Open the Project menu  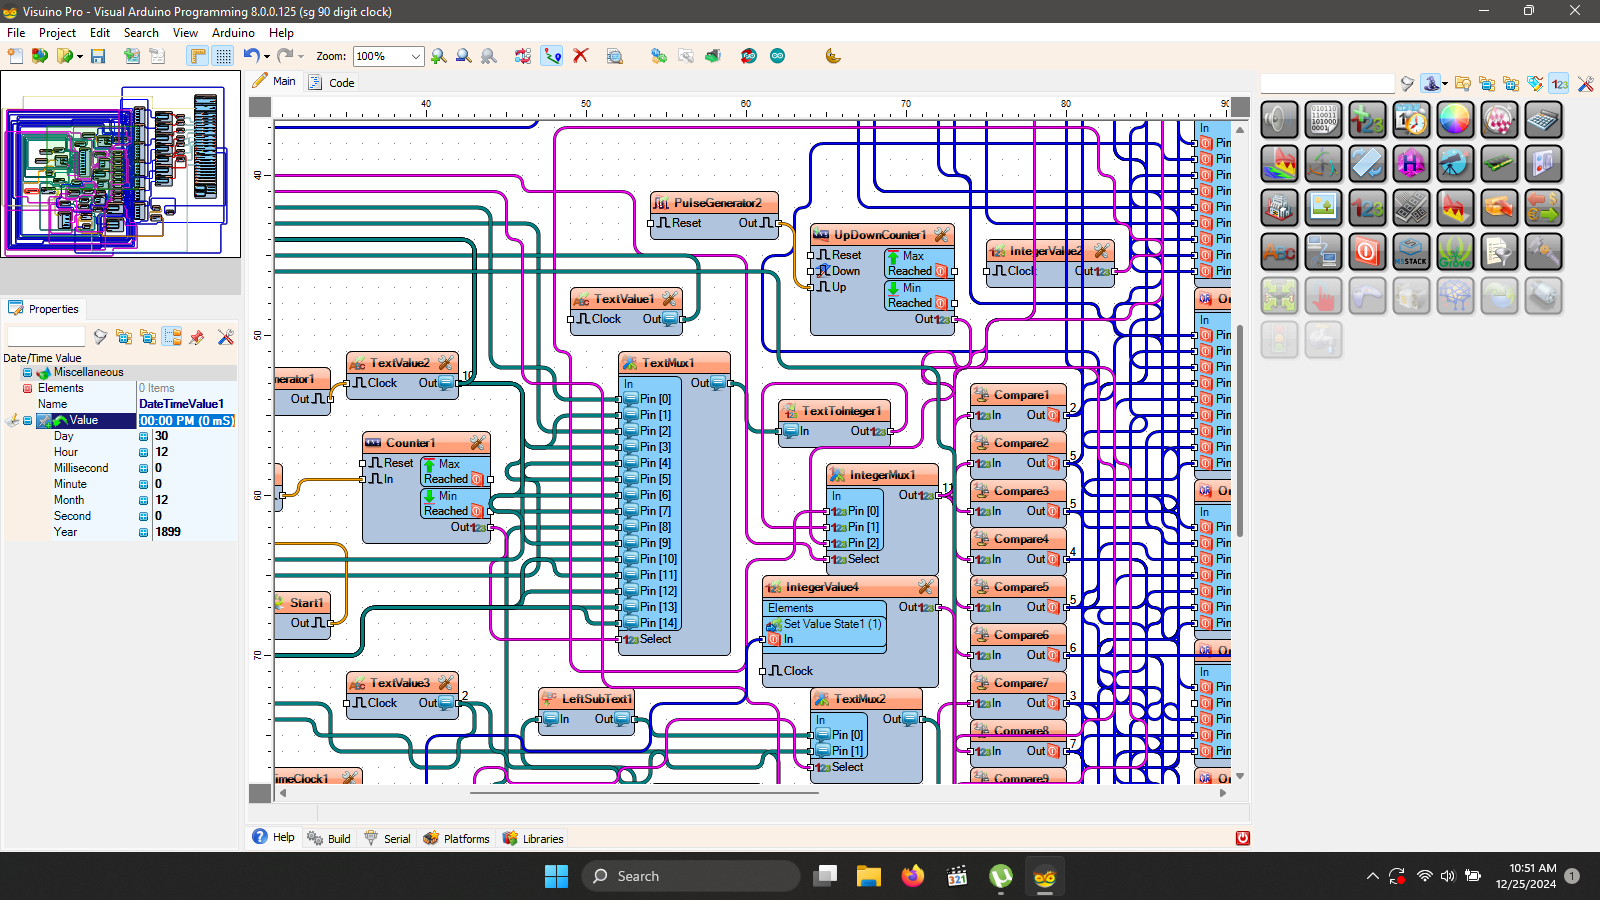(x=57, y=32)
